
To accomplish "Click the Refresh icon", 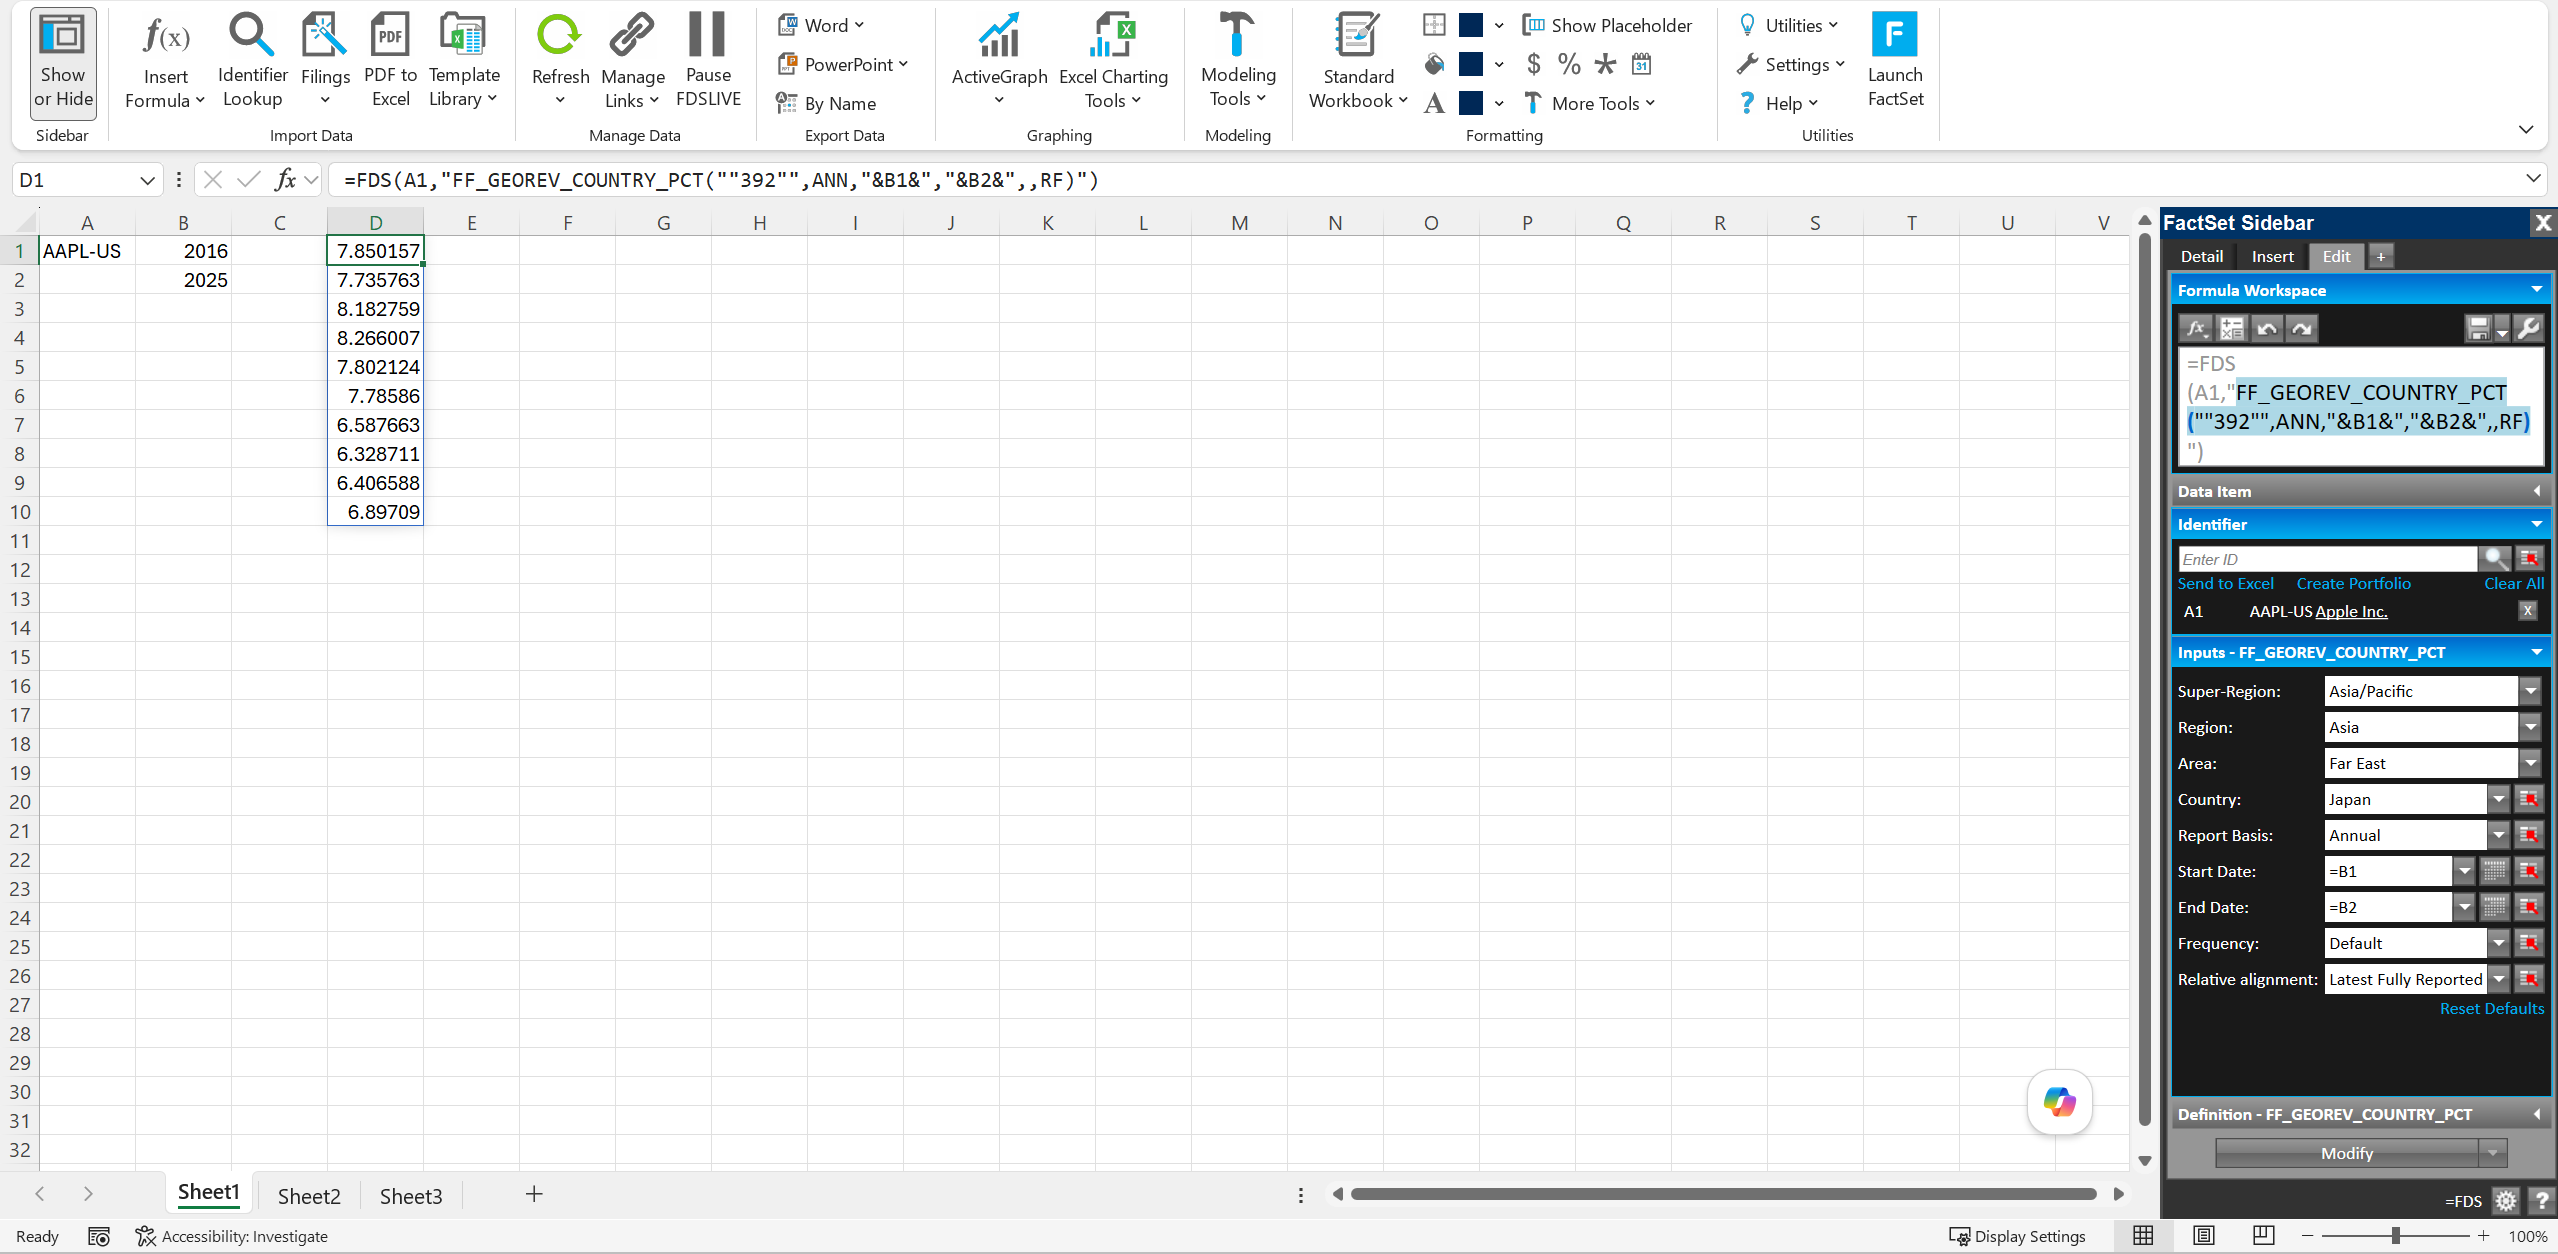I will (x=559, y=35).
